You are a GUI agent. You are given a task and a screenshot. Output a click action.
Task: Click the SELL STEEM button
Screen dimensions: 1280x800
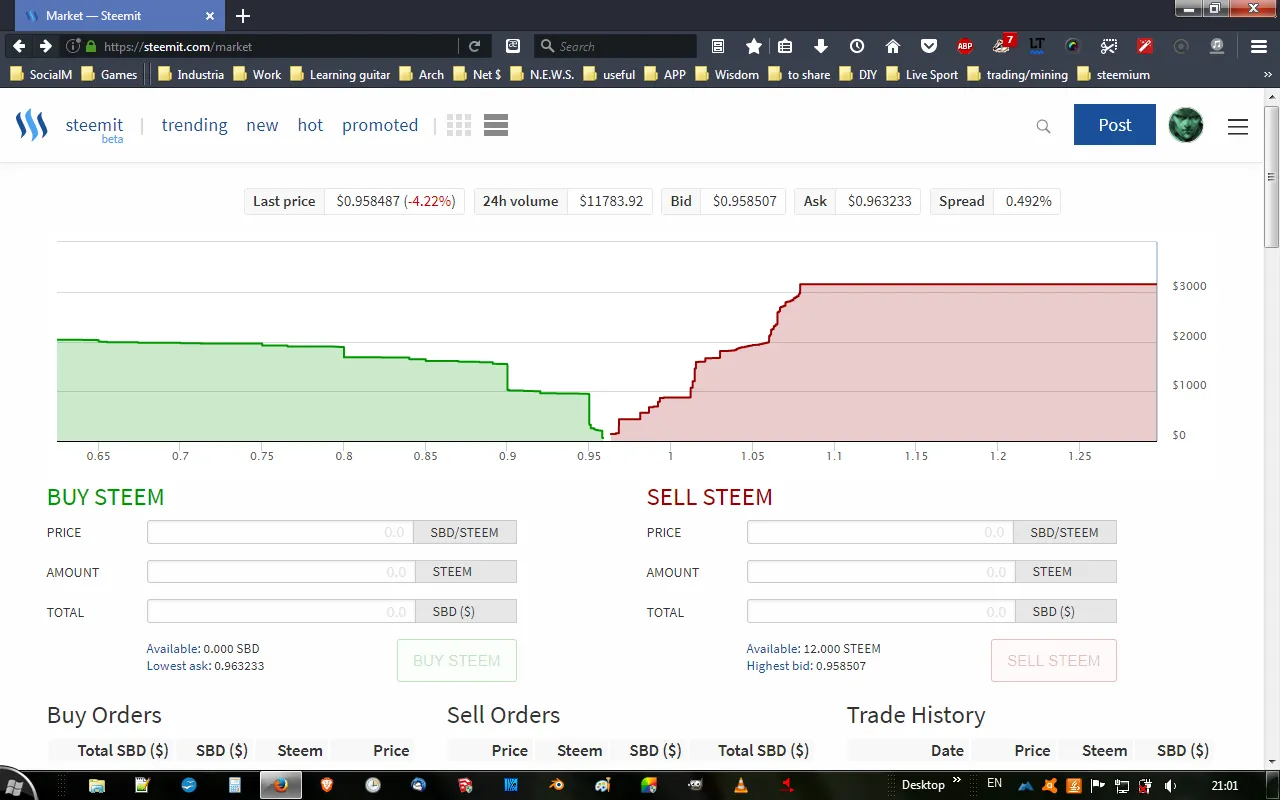click(x=1054, y=660)
